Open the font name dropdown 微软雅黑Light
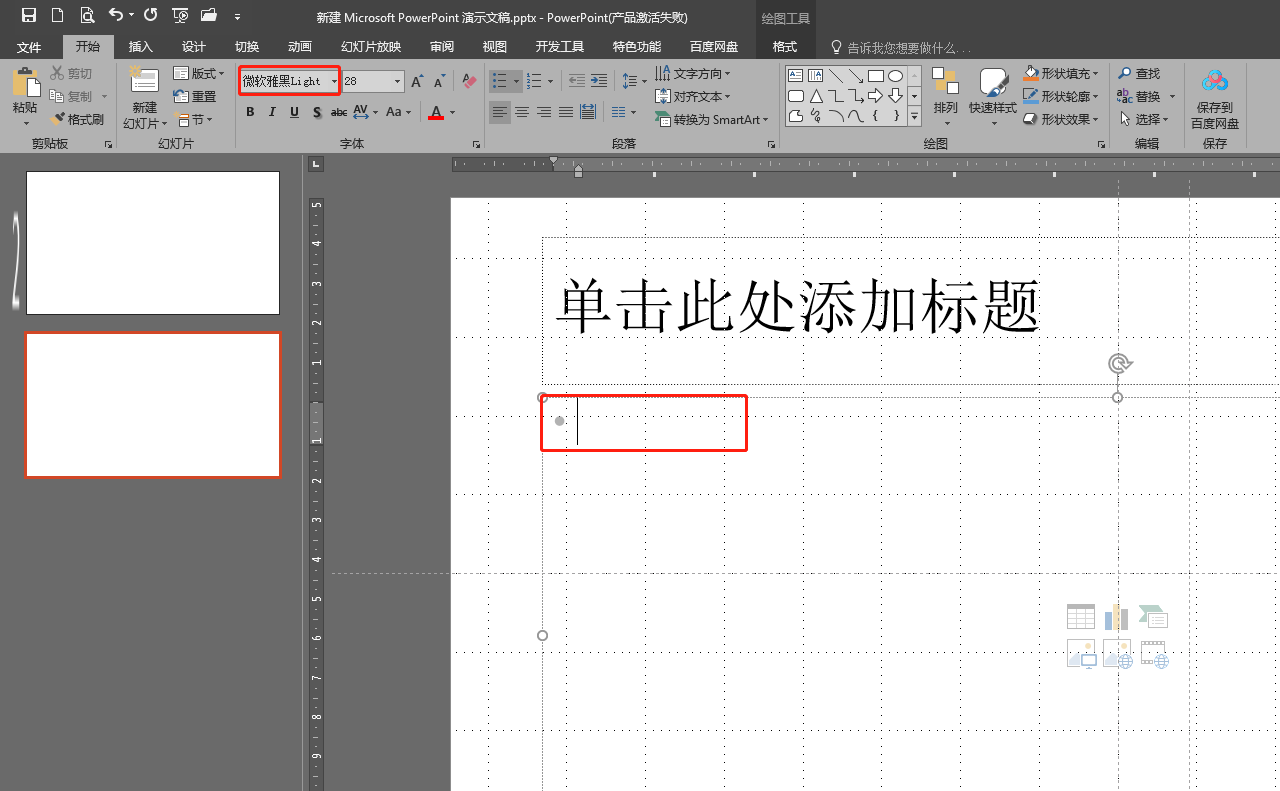 pos(334,81)
